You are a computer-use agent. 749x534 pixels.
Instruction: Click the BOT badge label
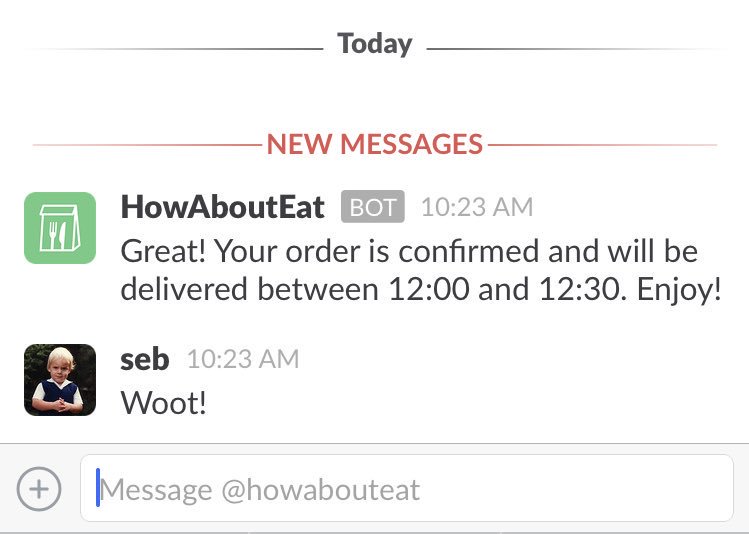point(372,207)
